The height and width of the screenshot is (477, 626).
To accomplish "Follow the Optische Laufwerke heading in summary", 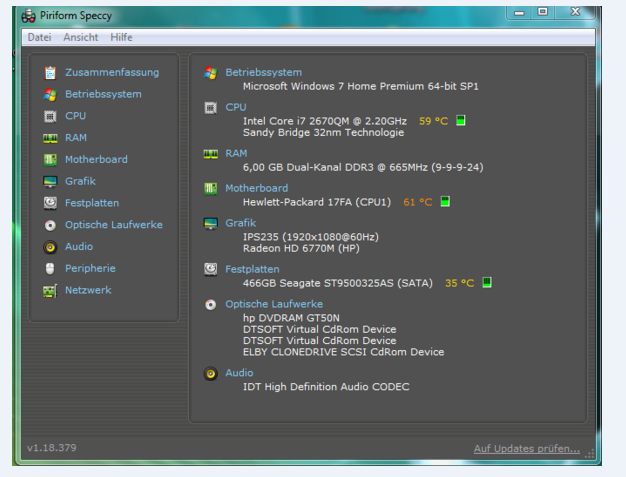I will pyautogui.click(x=274, y=304).
